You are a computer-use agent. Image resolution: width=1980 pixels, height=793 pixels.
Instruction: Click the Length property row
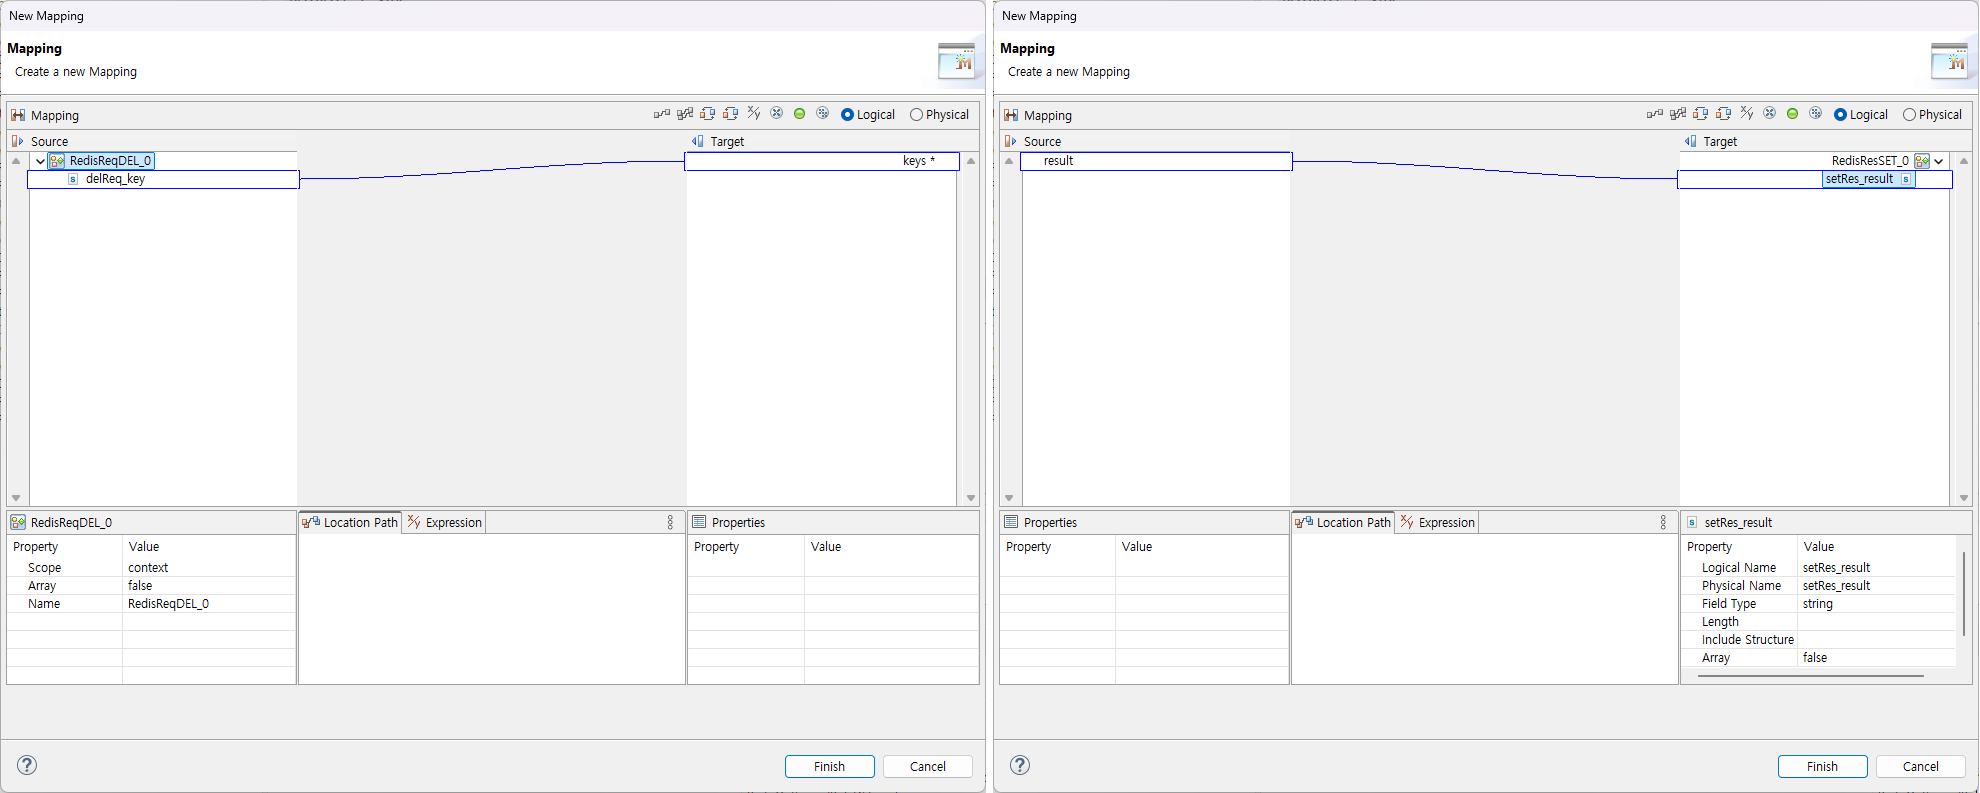coord(1820,622)
